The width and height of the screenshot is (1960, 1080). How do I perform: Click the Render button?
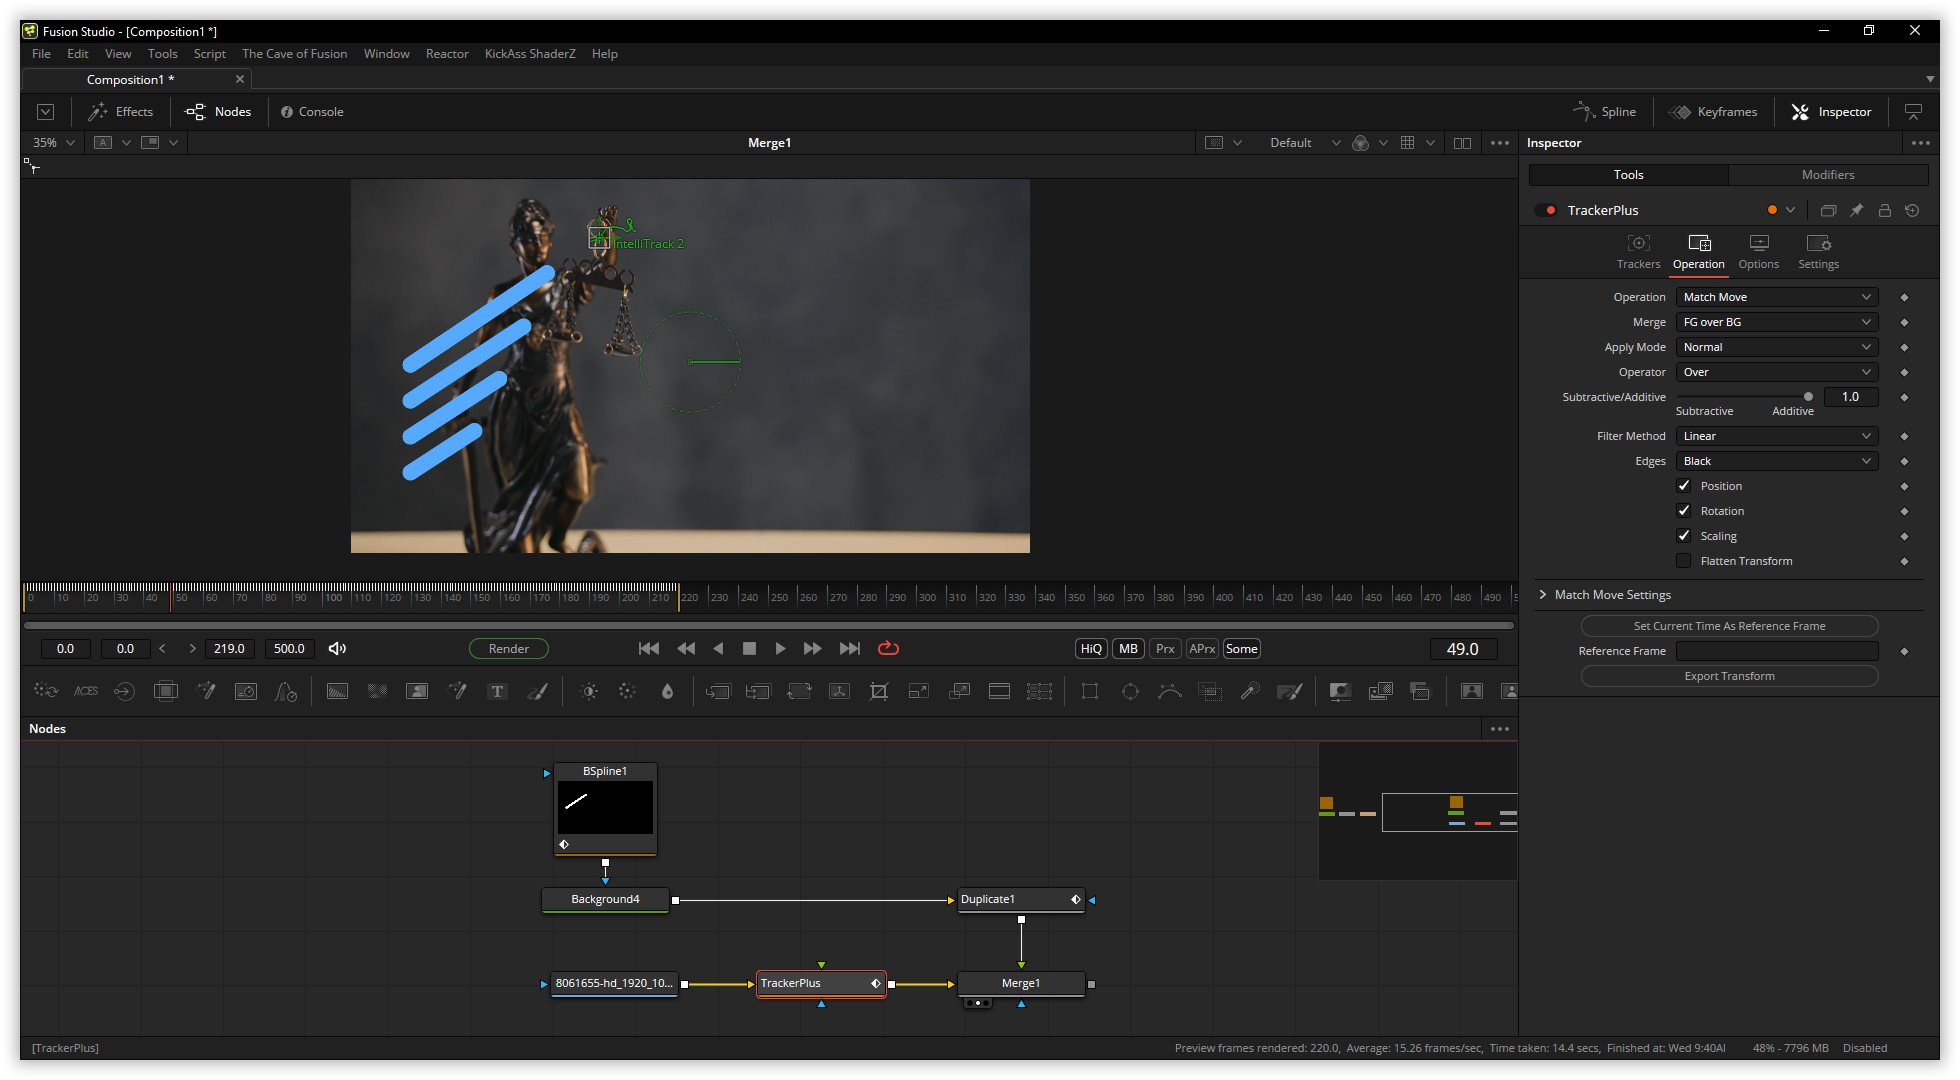509,649
